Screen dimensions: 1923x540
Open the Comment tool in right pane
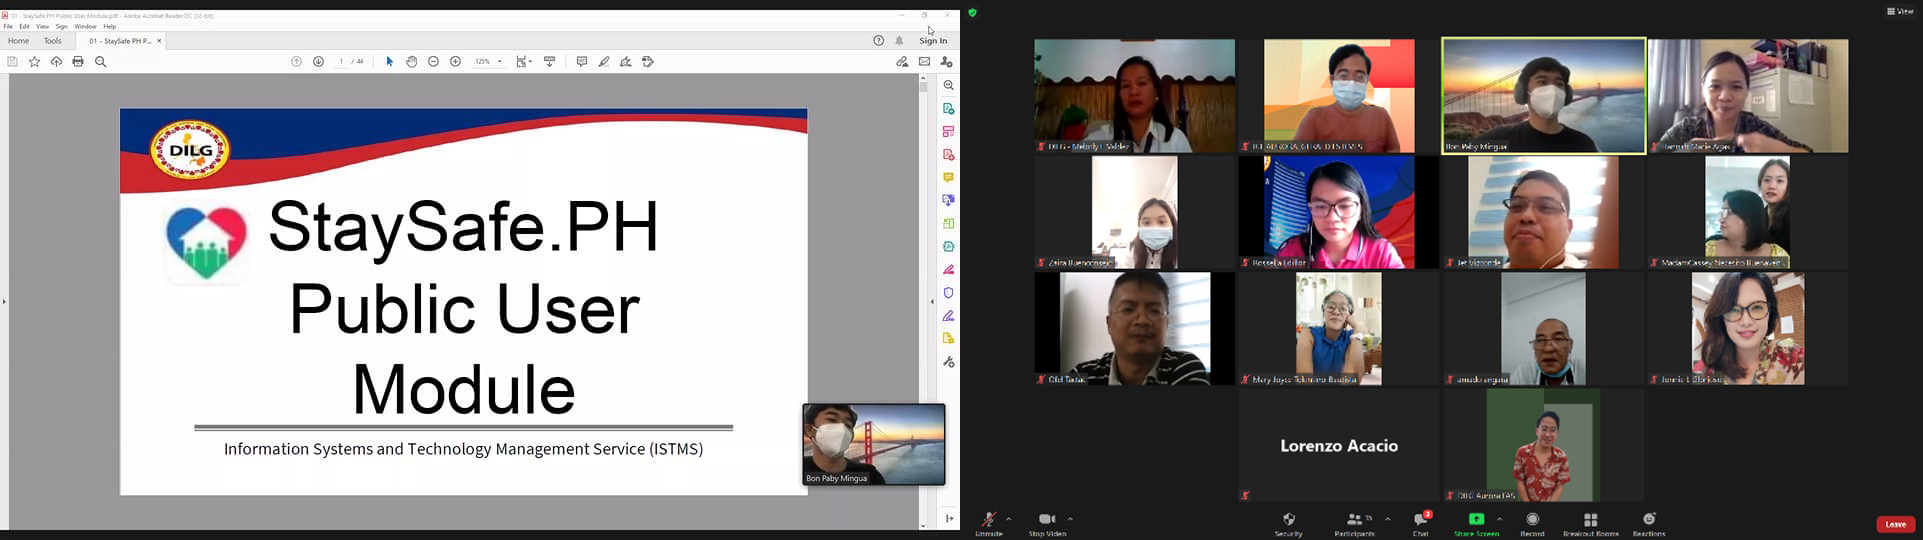pyautogui.click(x=948, y=177)
